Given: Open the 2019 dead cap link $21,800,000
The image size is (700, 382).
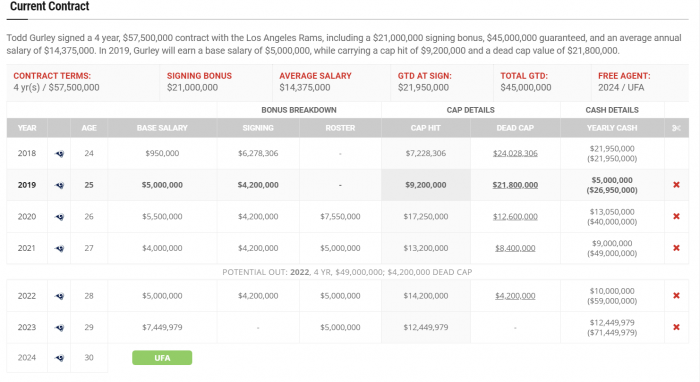Looking at the screenshot, I should click(x=515, y=185).
